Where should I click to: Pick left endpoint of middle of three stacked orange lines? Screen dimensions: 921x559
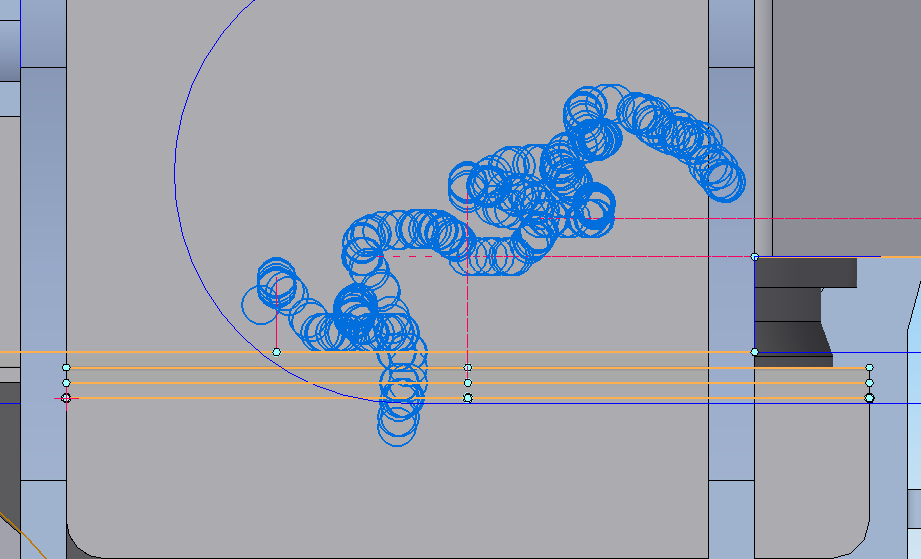(66, 383)
